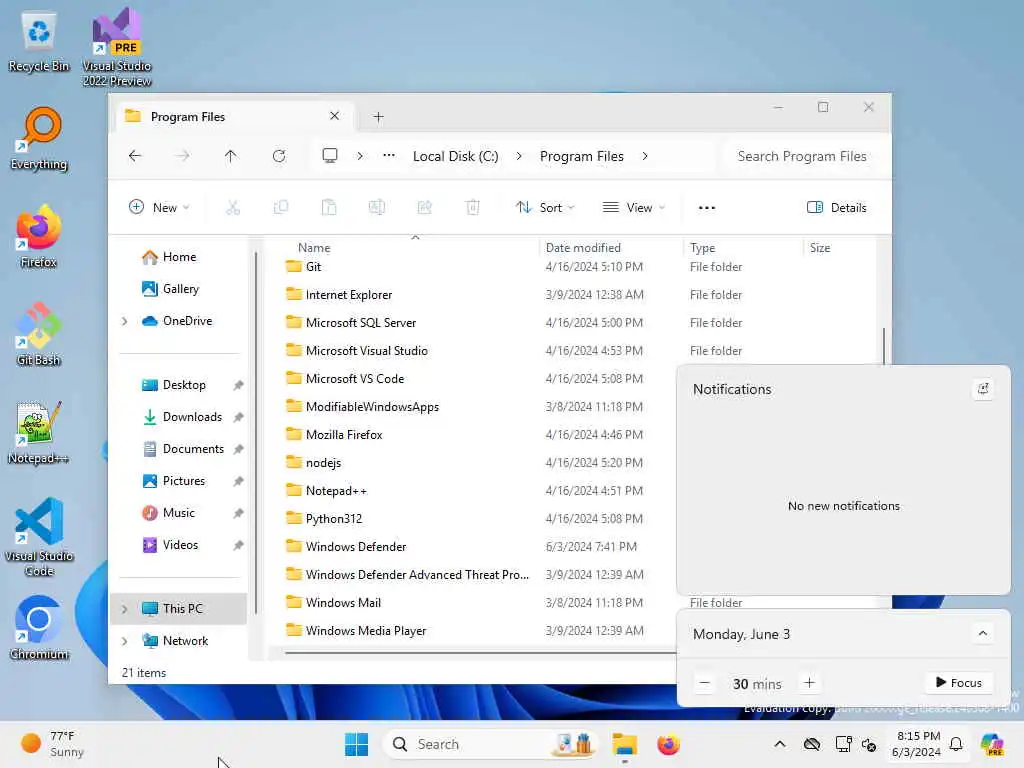Expand chevron after Program Files in address bar
Image resolution: width=1024 pixels, height=768 pixels.
pyautogui.click(x=645, y=156)
